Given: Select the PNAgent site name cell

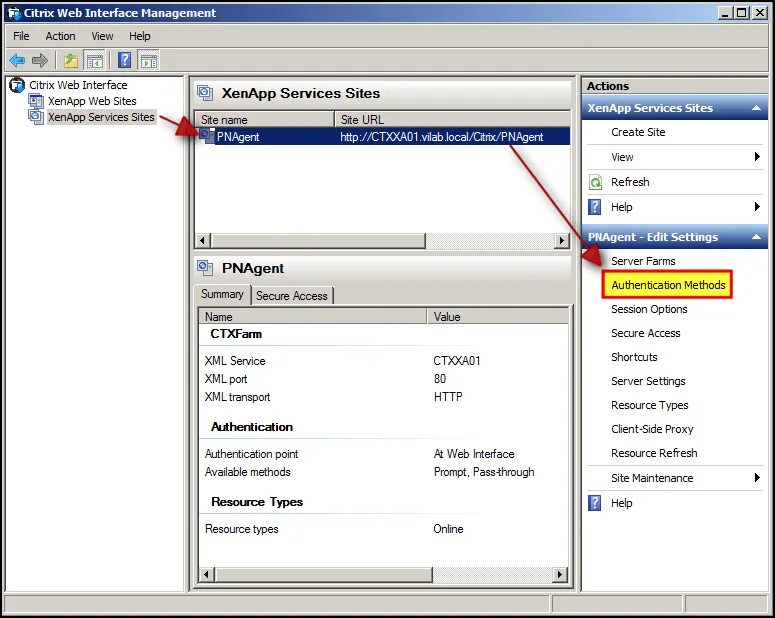Looking at the screenshot, I should 238,136.
